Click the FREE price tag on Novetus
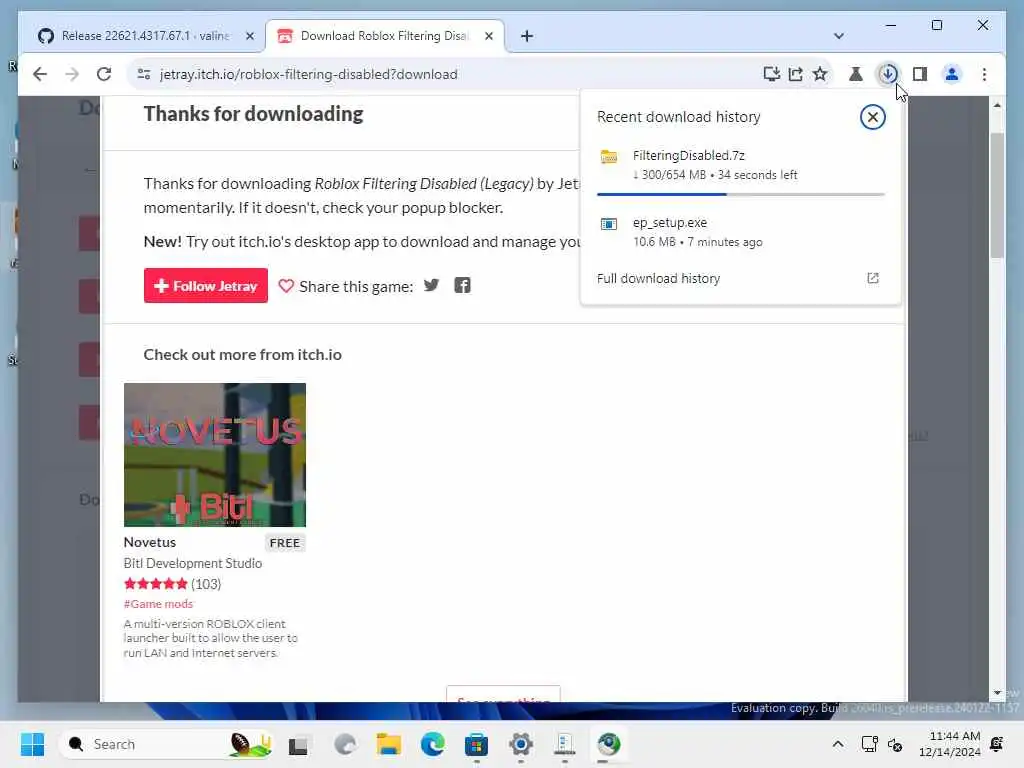Viewport: 1024px width, 768px height. click(285, 543)
